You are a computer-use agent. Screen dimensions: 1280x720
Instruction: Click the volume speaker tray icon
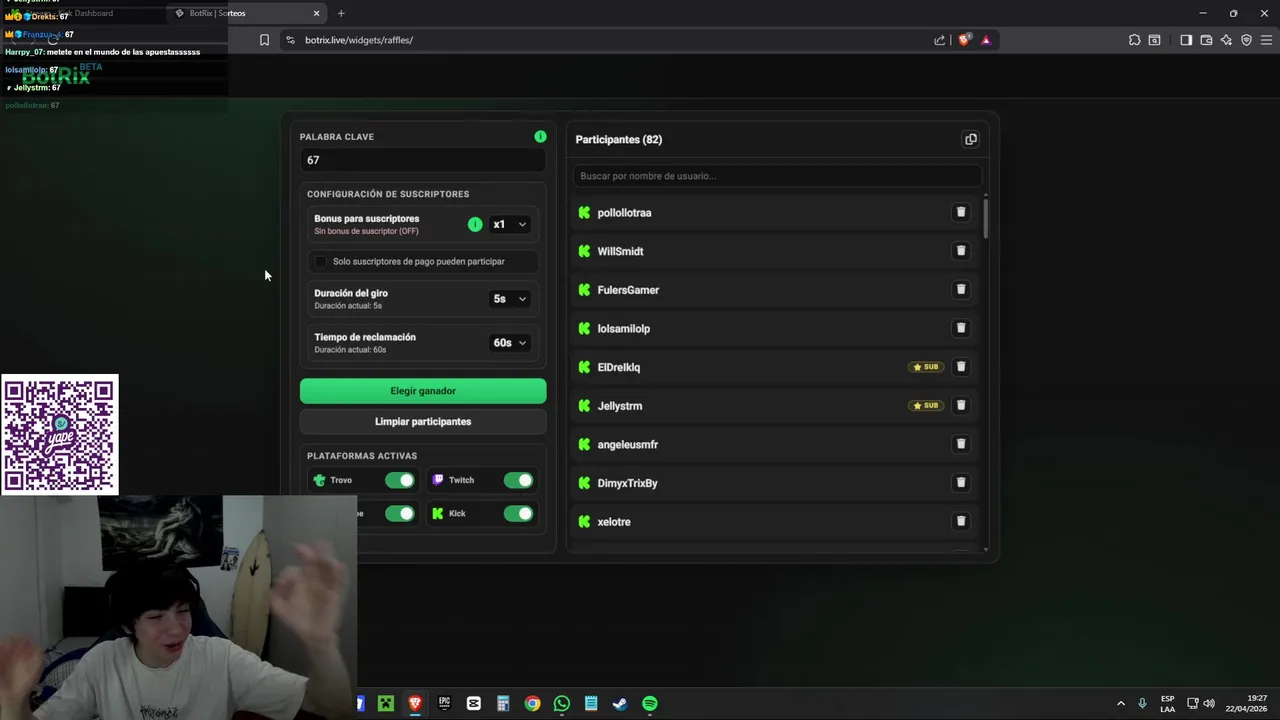point(1209,703)
